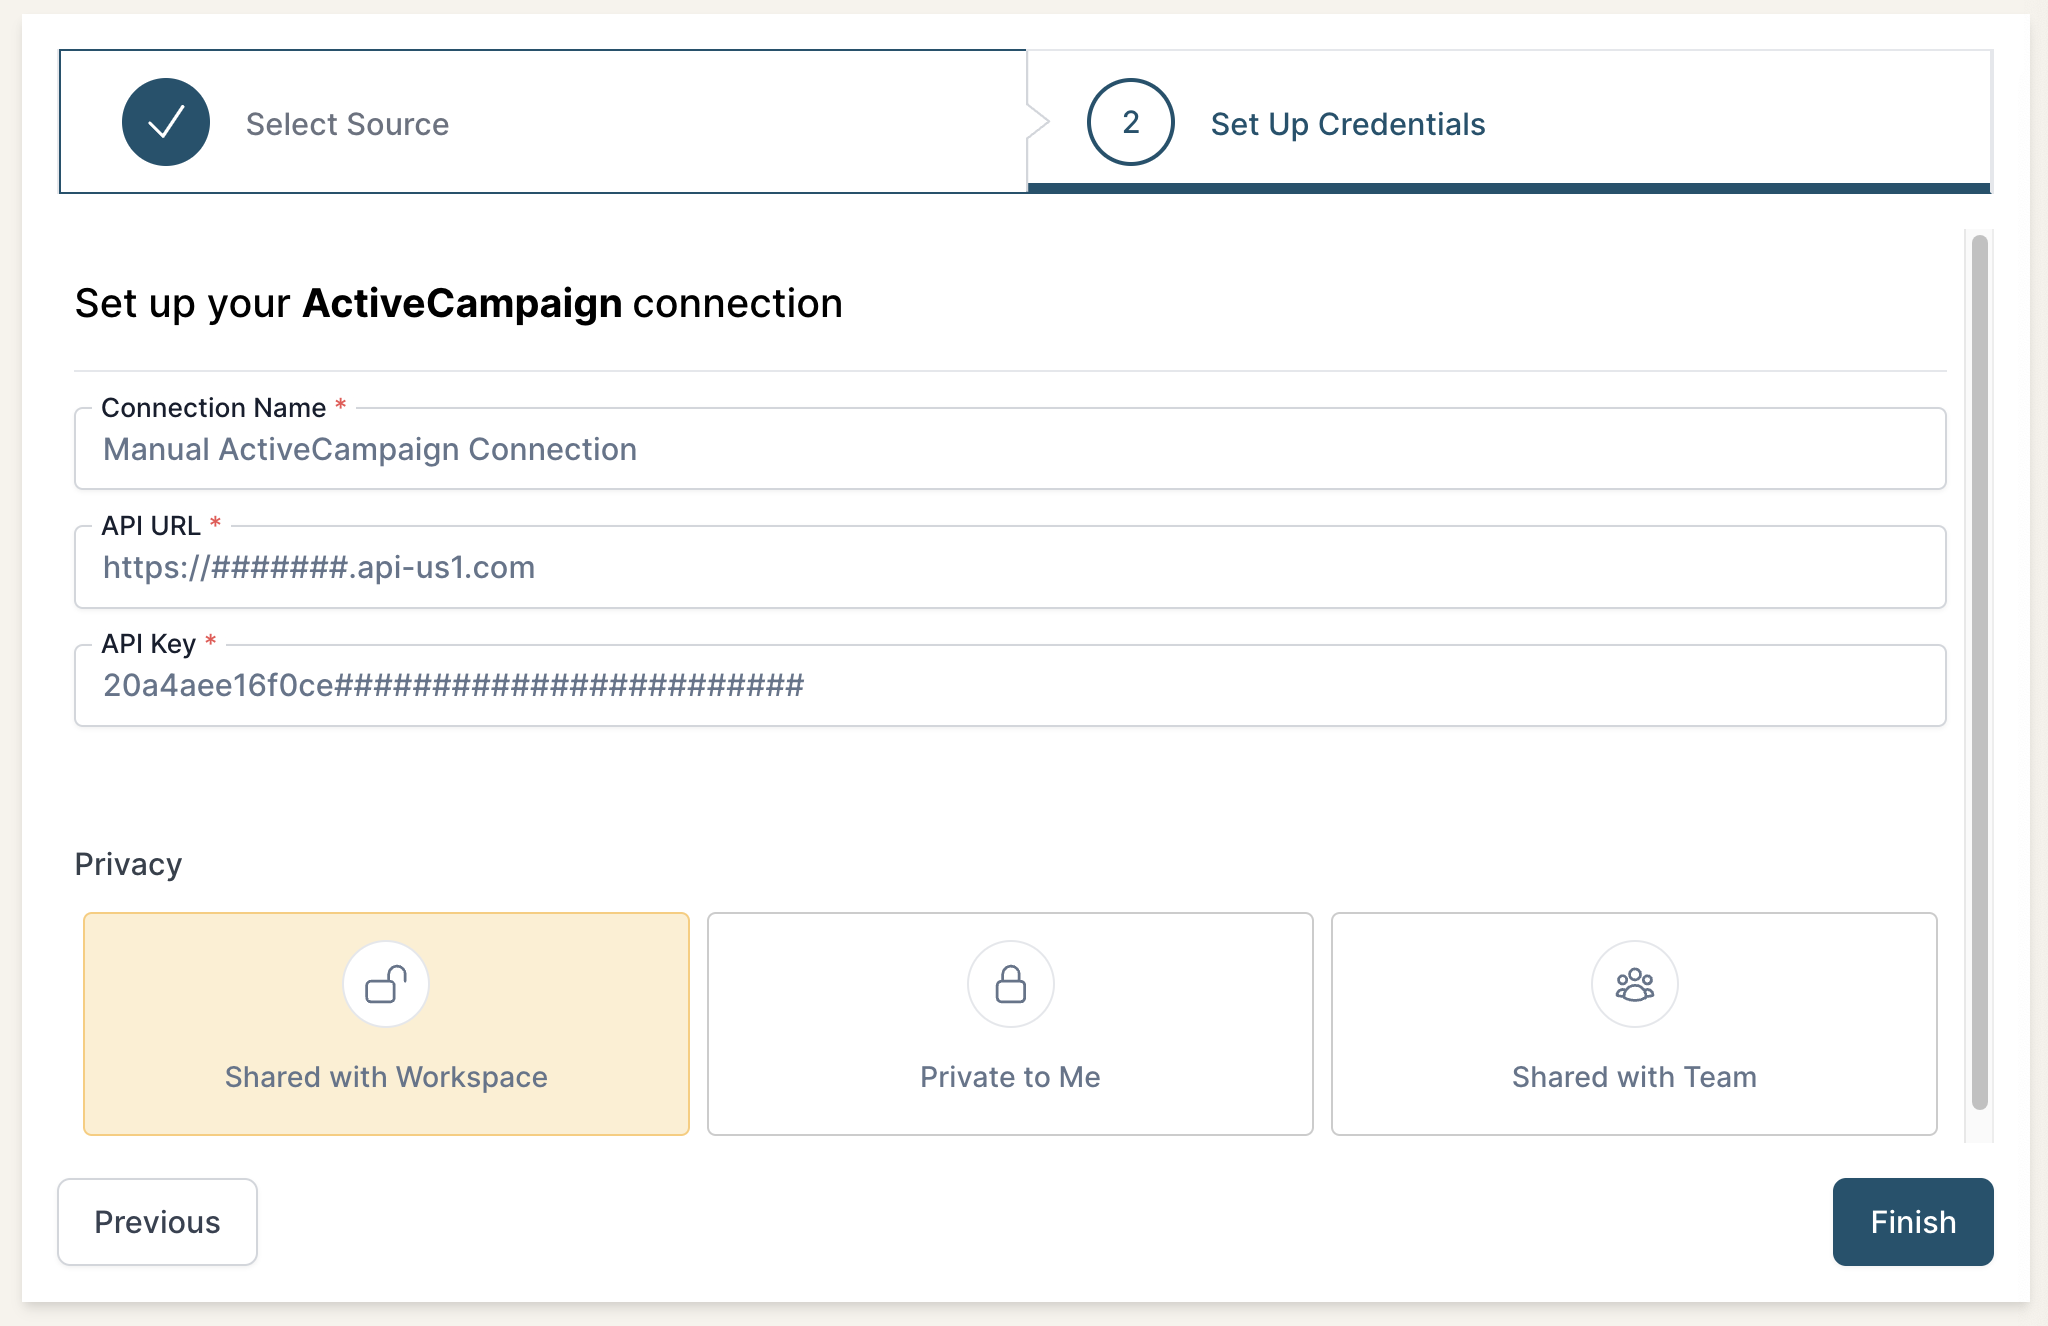Image resolution: width=2048 pixels, height=1326 pixels.
Task: Click the checkmark icon on Select Source step
Action: (x=165, y=121)
